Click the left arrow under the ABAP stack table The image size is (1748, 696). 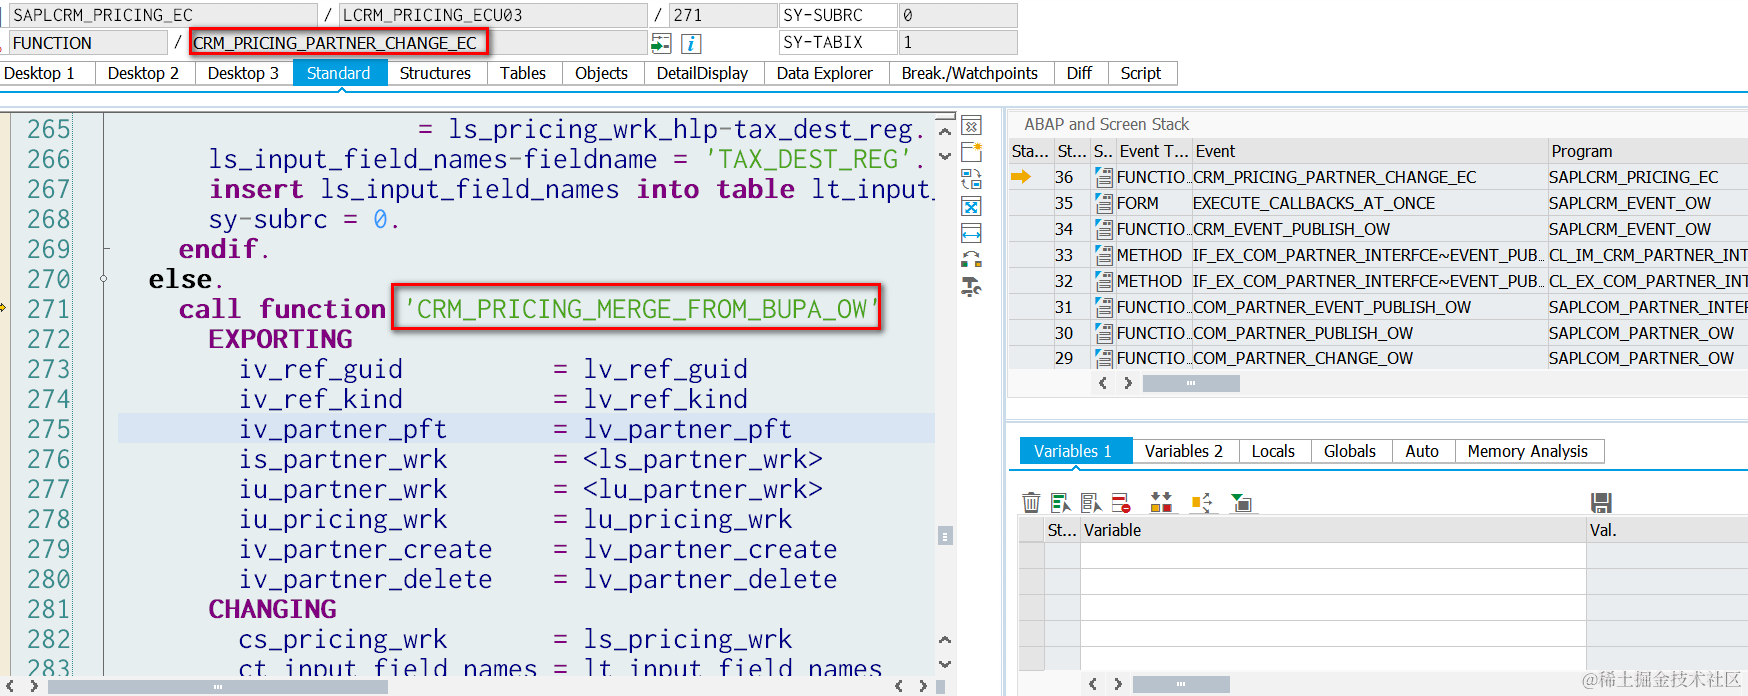[x=1103, y=383]
